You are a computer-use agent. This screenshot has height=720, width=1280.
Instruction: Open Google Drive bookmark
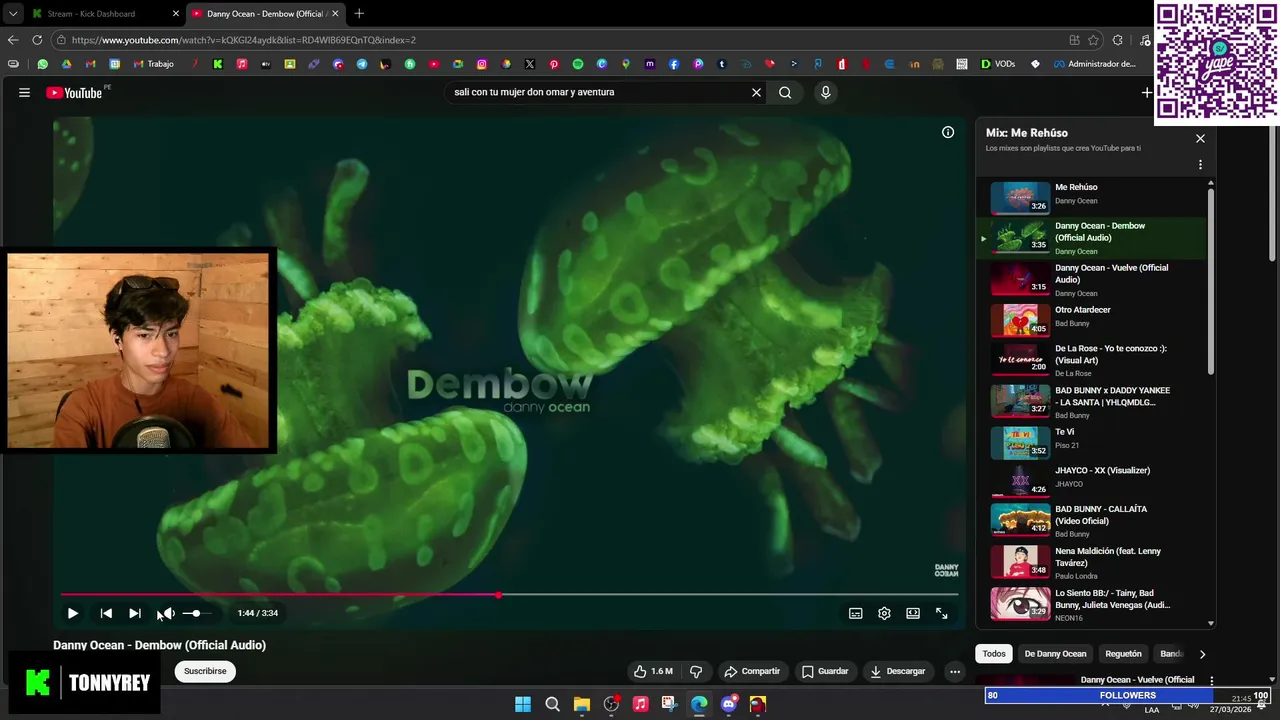tap(66, 64)
